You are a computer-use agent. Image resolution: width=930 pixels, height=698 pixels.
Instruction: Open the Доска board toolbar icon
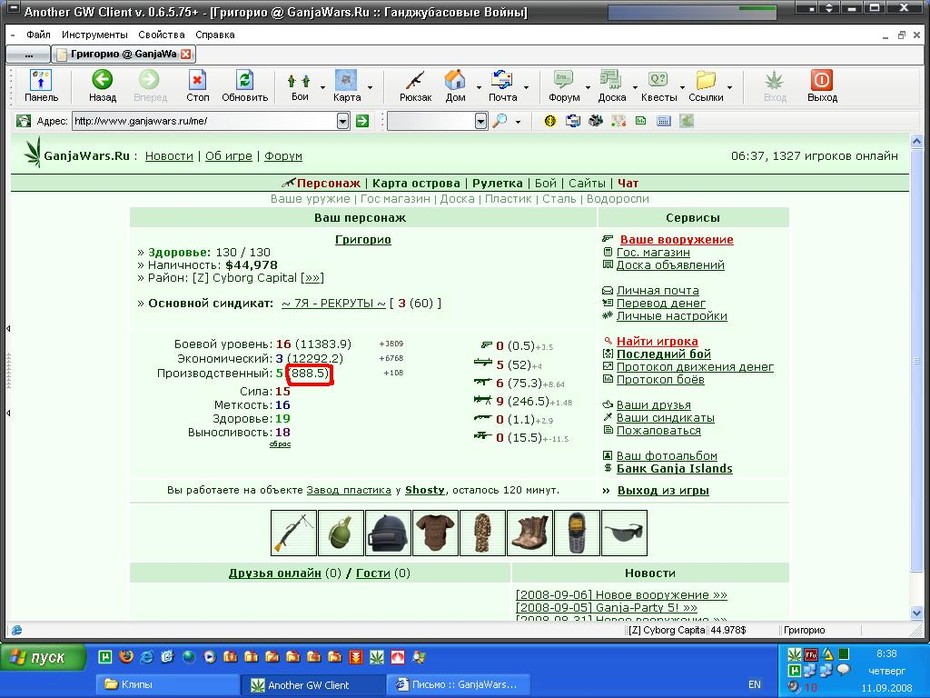point(611,86)
